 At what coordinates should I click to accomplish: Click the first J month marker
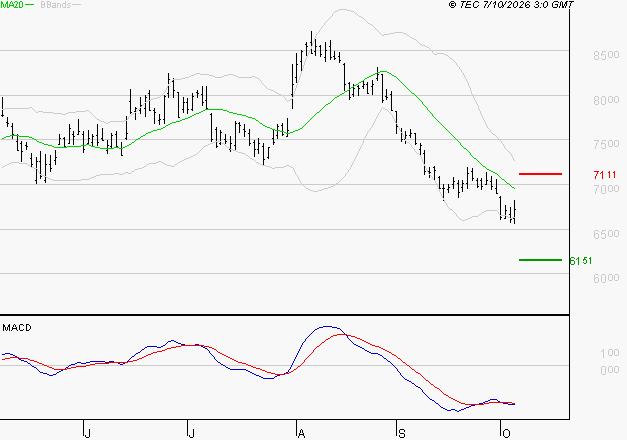[88, 434]
